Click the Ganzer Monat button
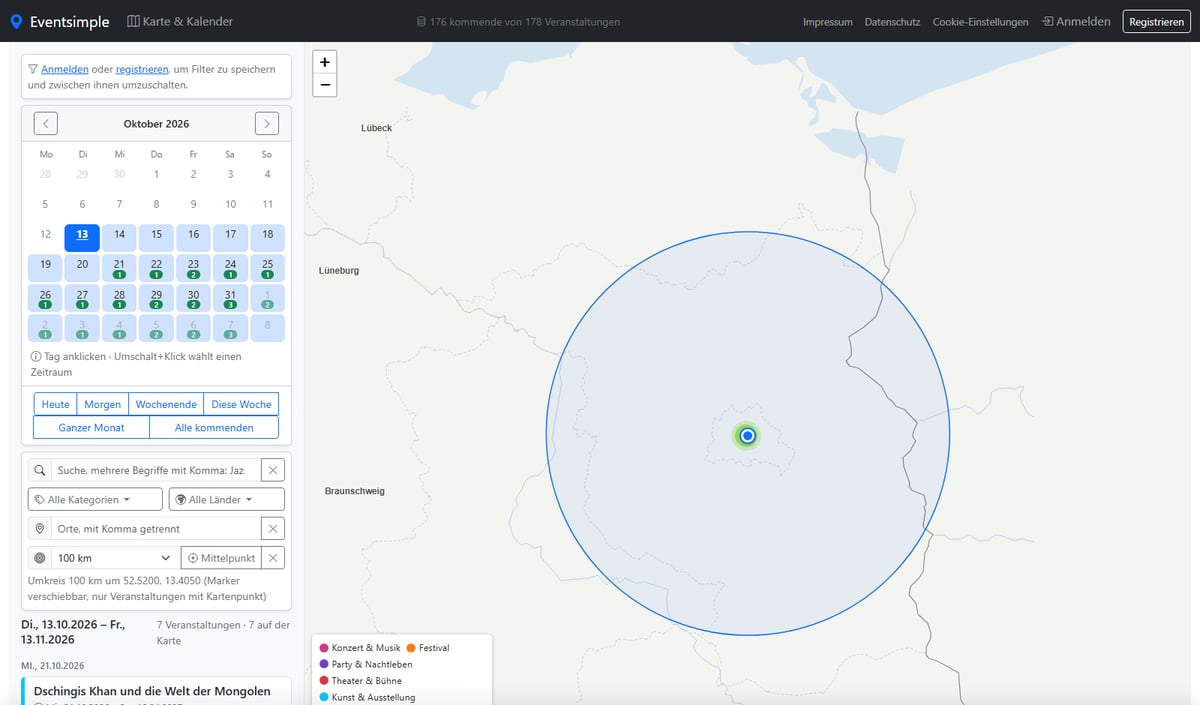This screenshot has width=1200, height=705. (91, 427)
